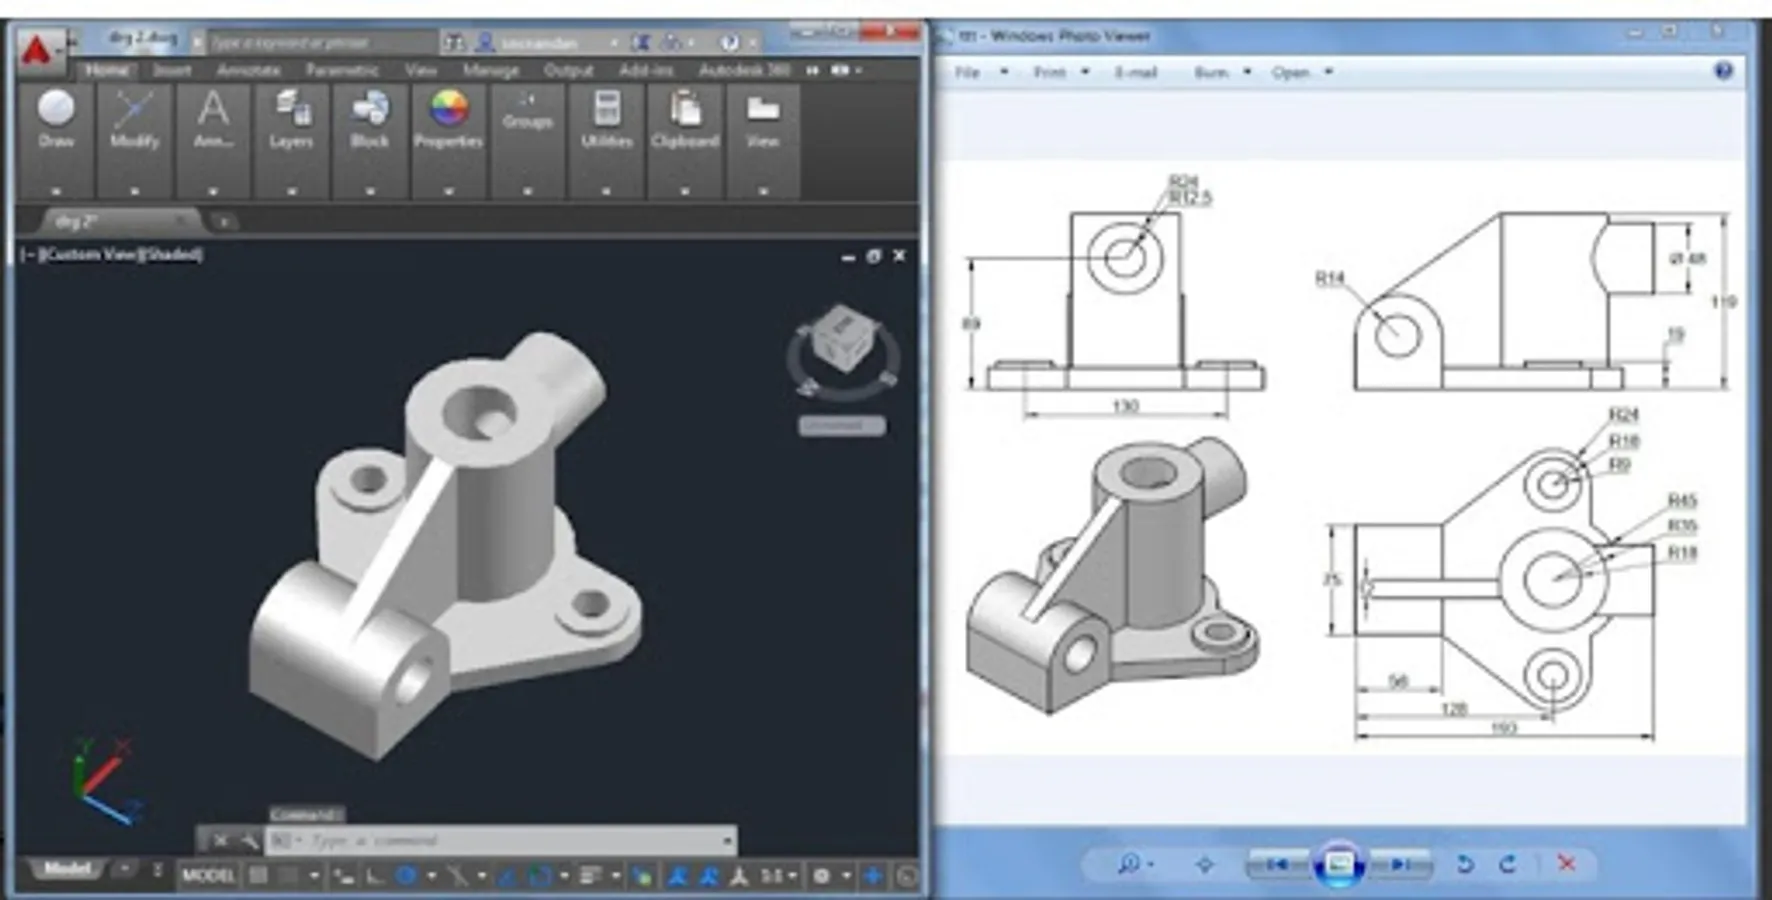Open the Autodesk 360 ribbon tab
This screenshot has width=1772, height=900.
744,70
